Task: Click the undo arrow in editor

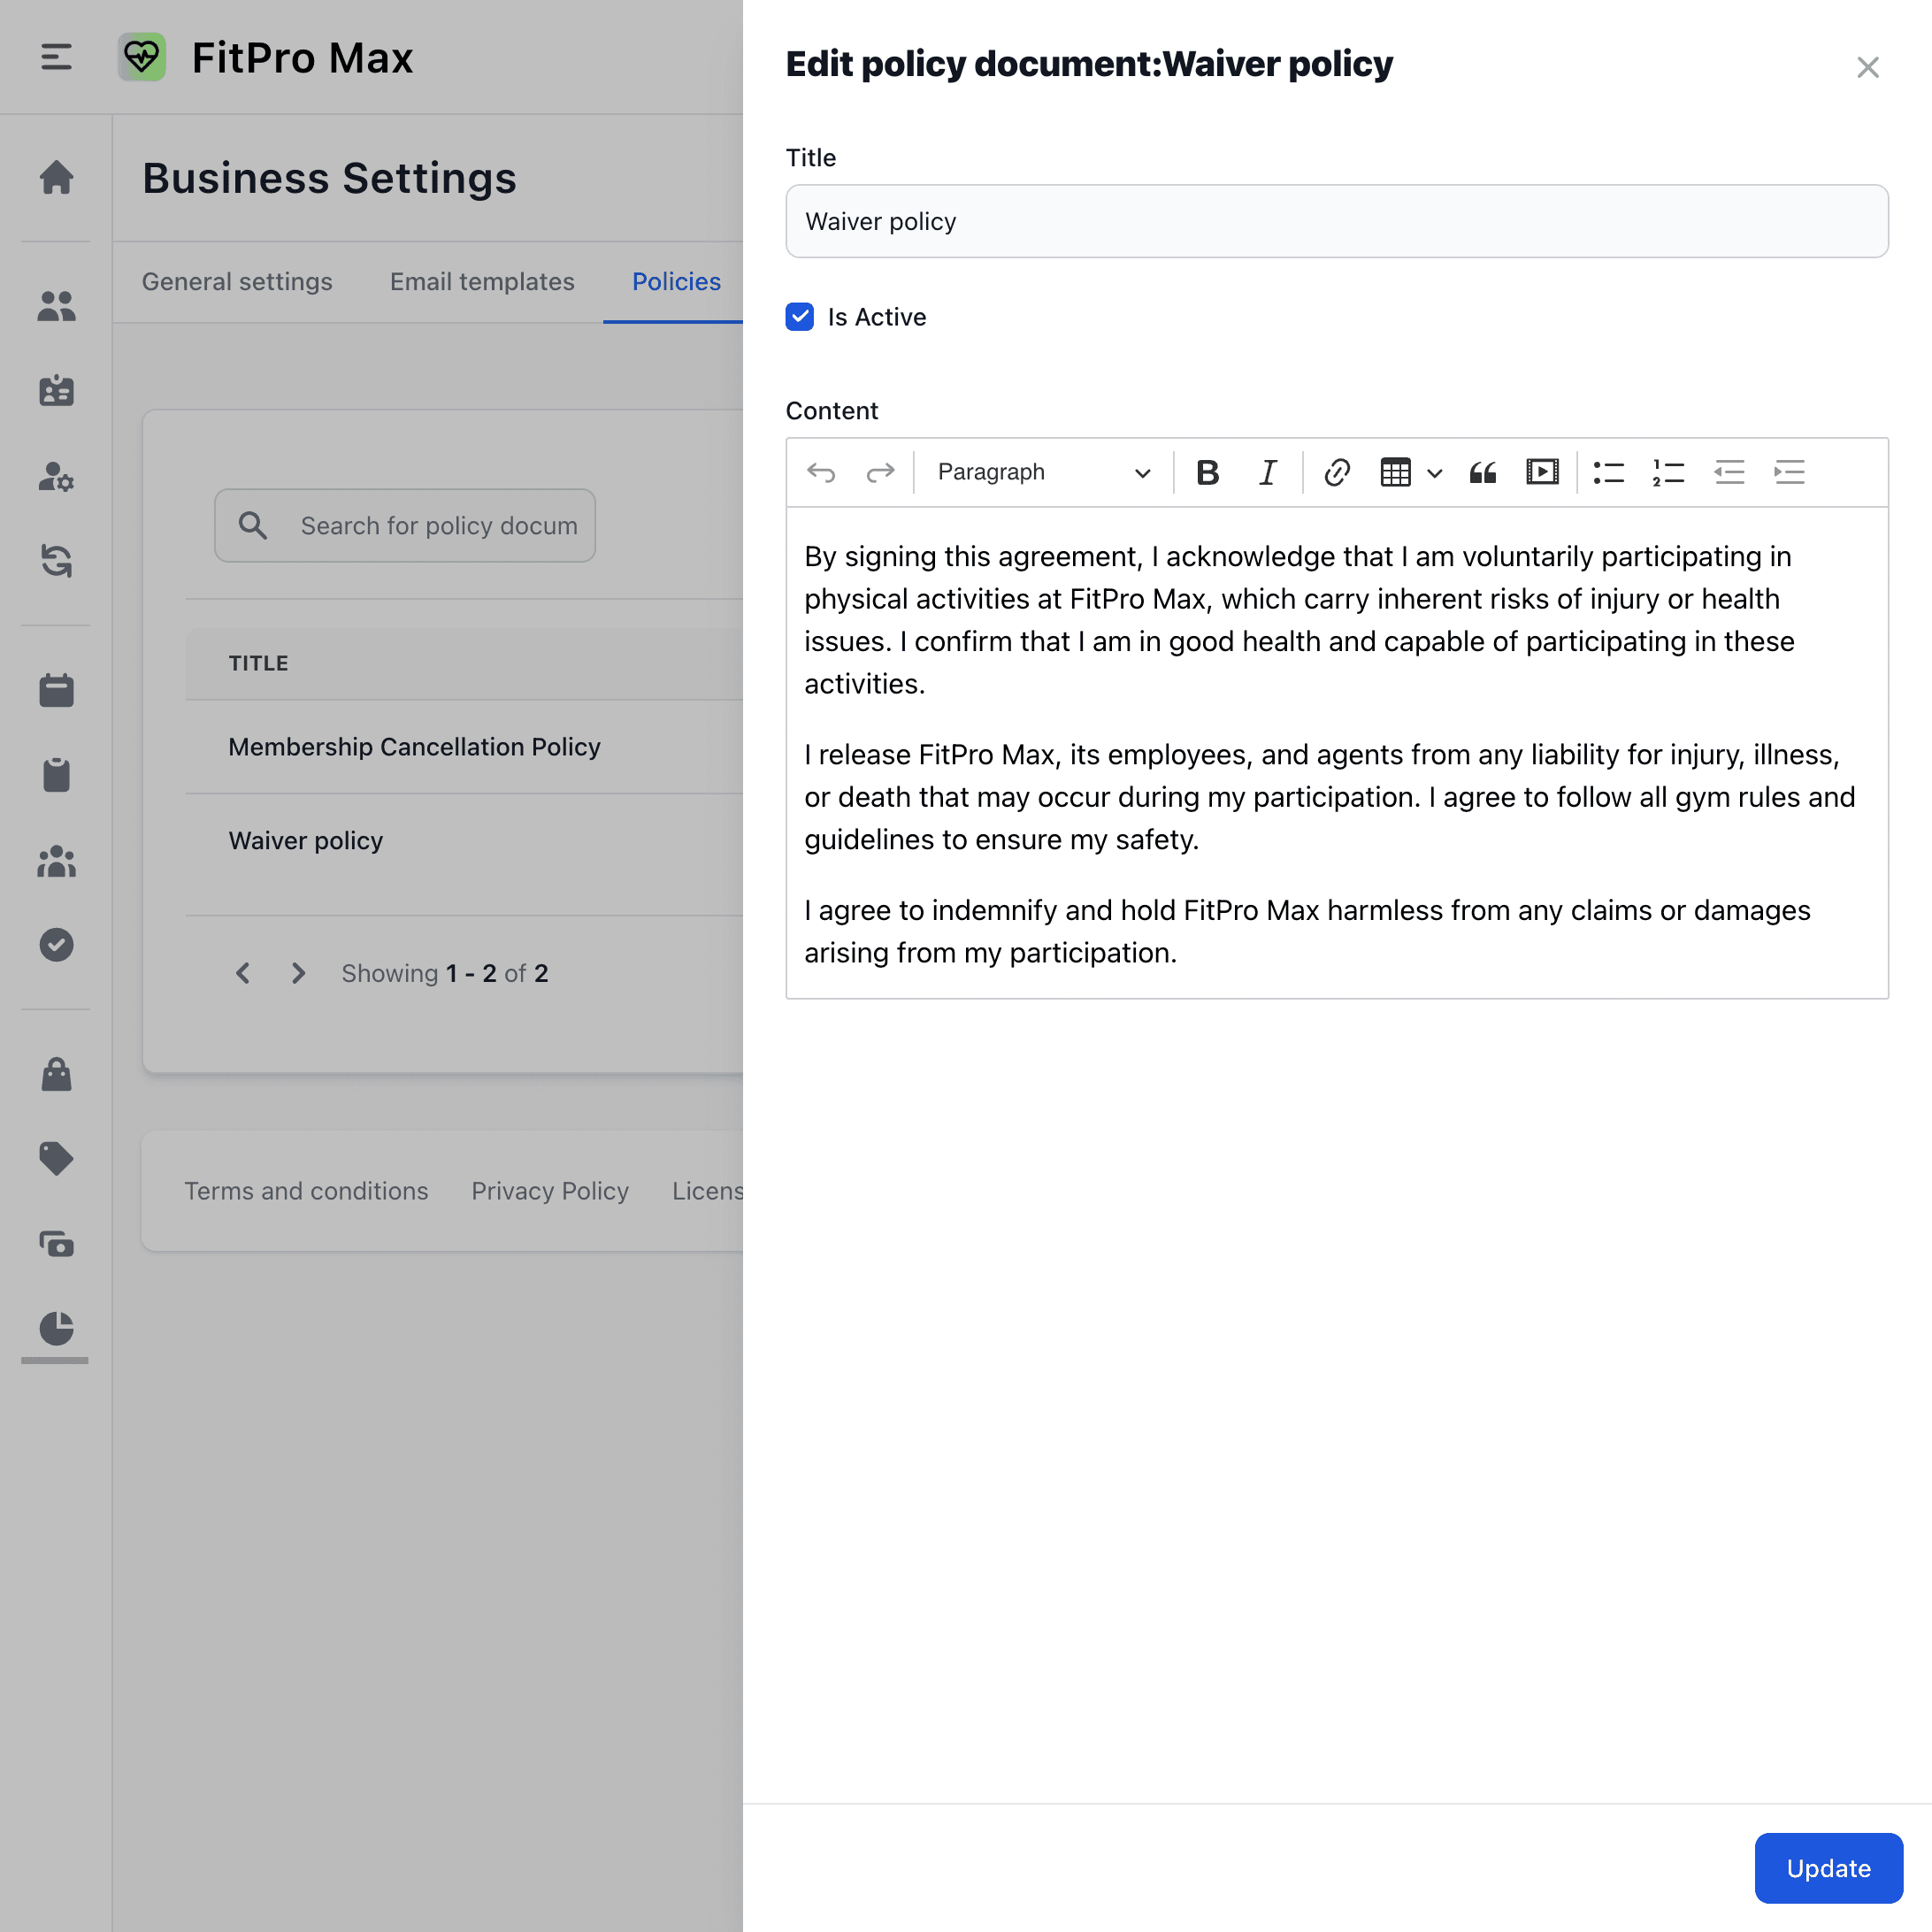Action: pos(821,472)
